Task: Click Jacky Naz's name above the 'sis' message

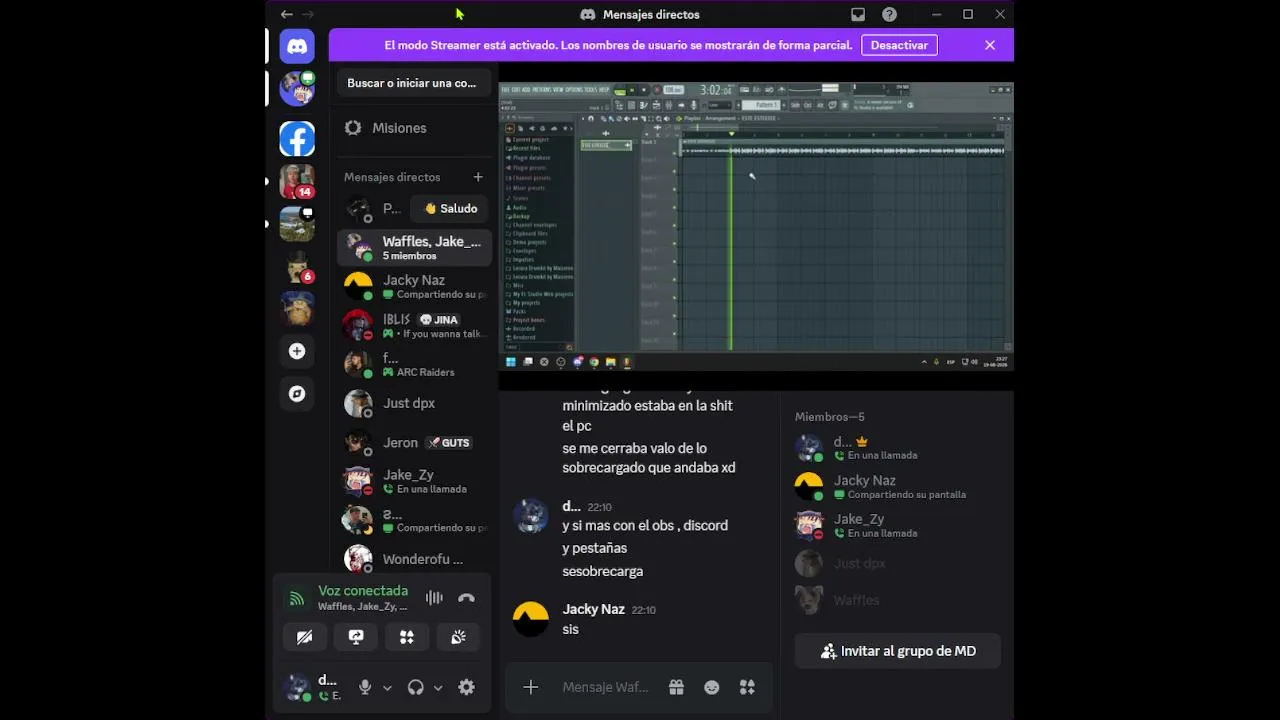Action: [x=594, y=609]
